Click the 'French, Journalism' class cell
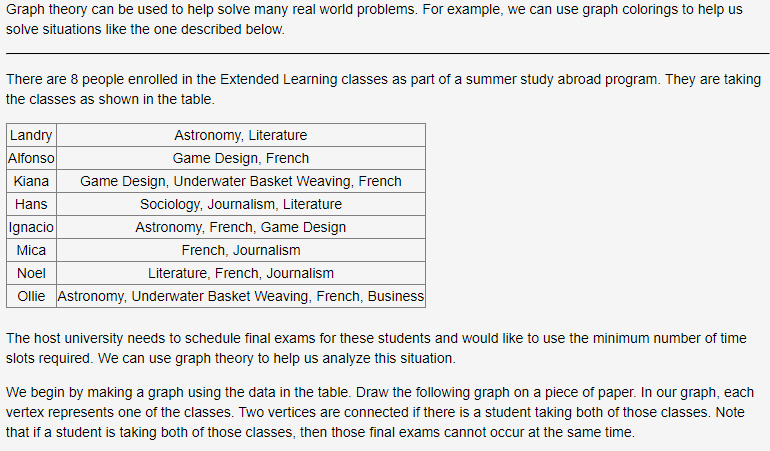The height and width of the screenshot is (451, 770). coord(241,250)
